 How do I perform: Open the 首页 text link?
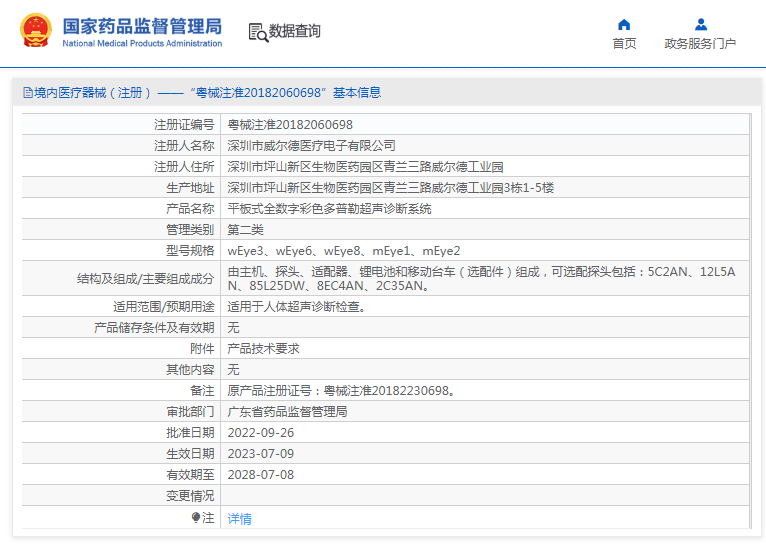point(624,44)
